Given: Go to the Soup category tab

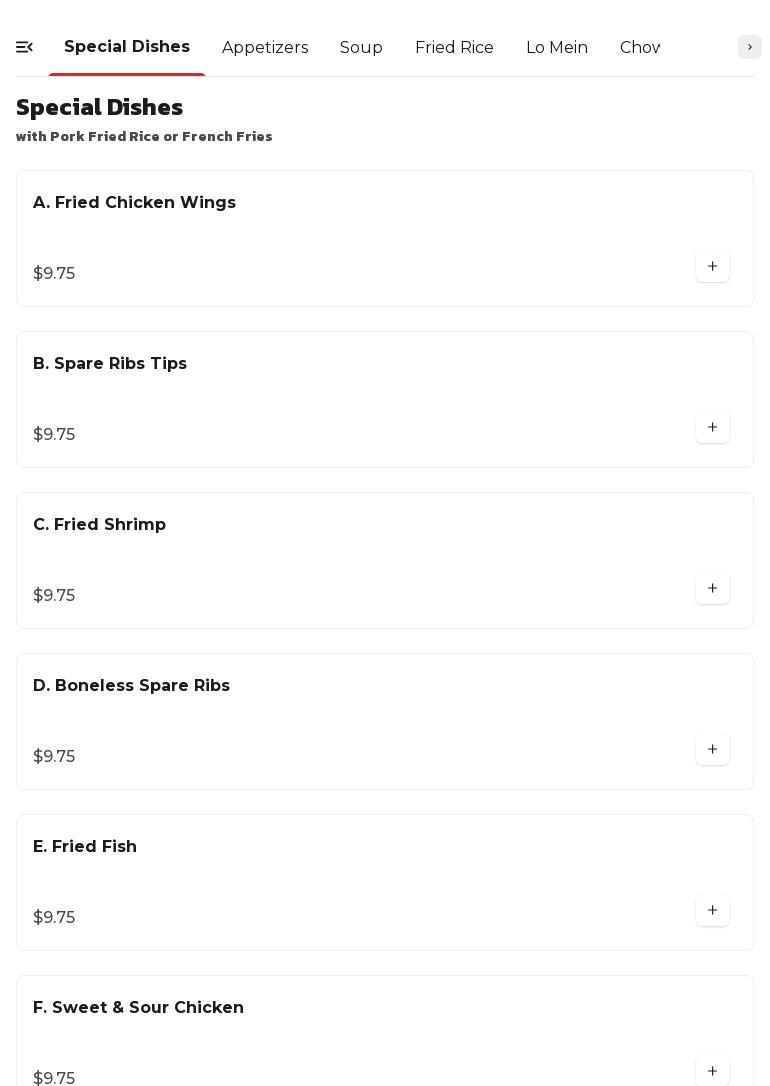Looking at the screenshot, I should (361, 48).
